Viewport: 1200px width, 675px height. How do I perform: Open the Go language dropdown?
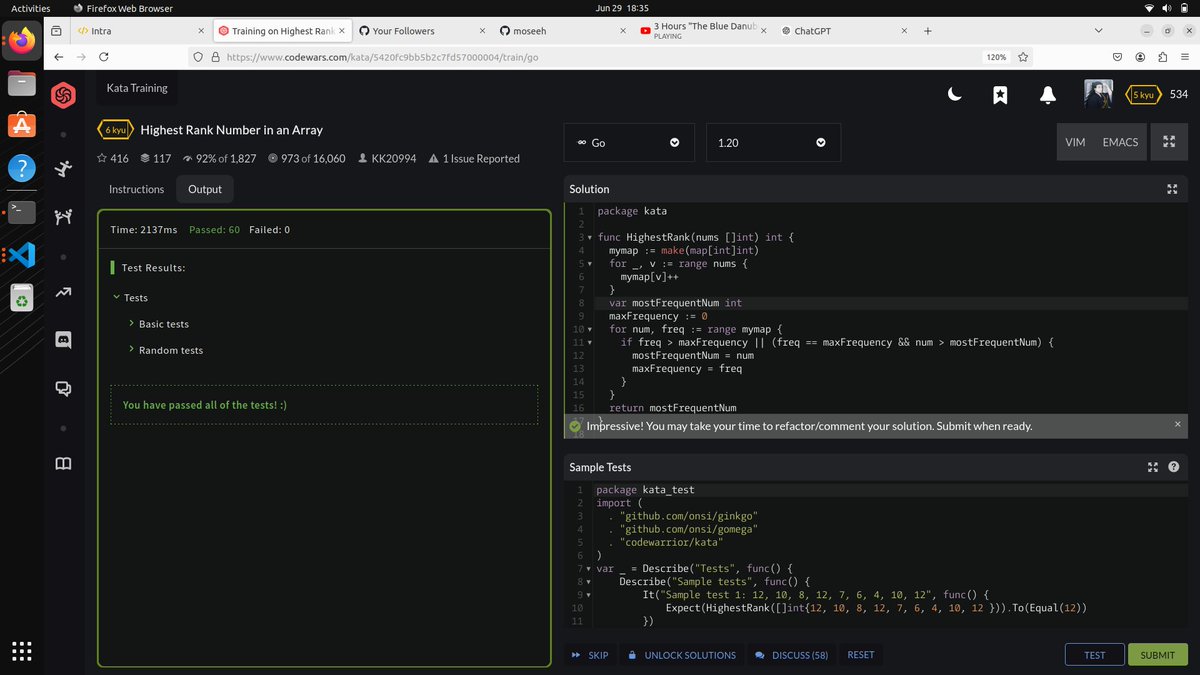click(x=628, y=142)
